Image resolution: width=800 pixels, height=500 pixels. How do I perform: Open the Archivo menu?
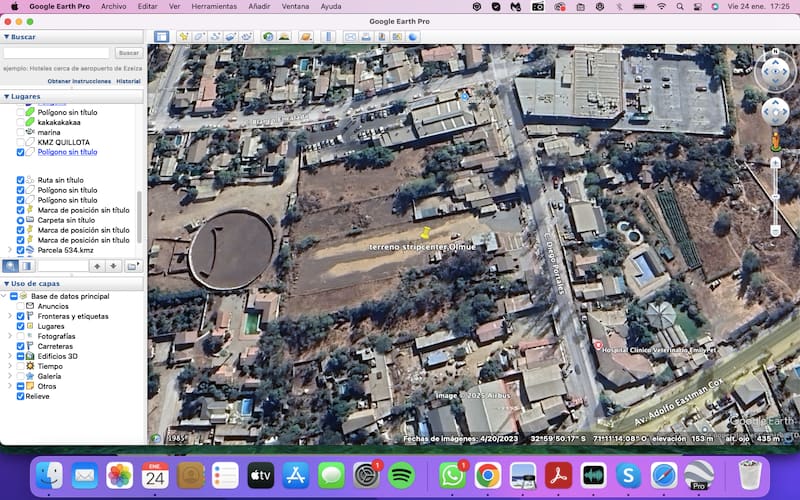click(113, 6)
